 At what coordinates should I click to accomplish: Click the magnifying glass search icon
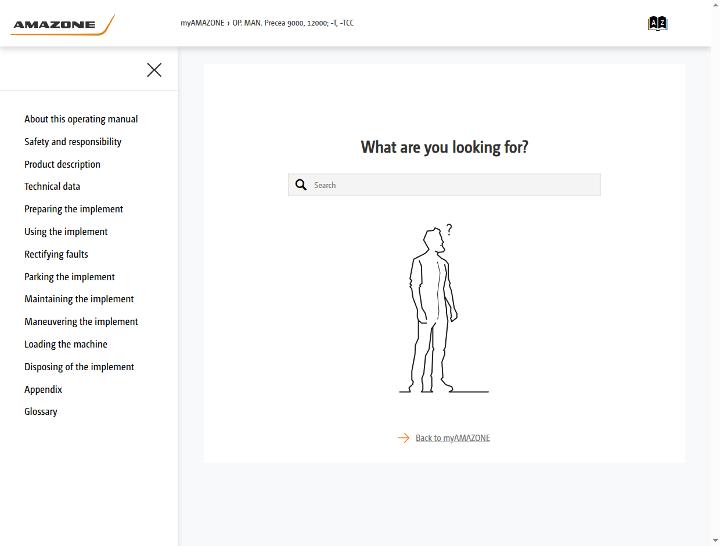tap(301, 185)
